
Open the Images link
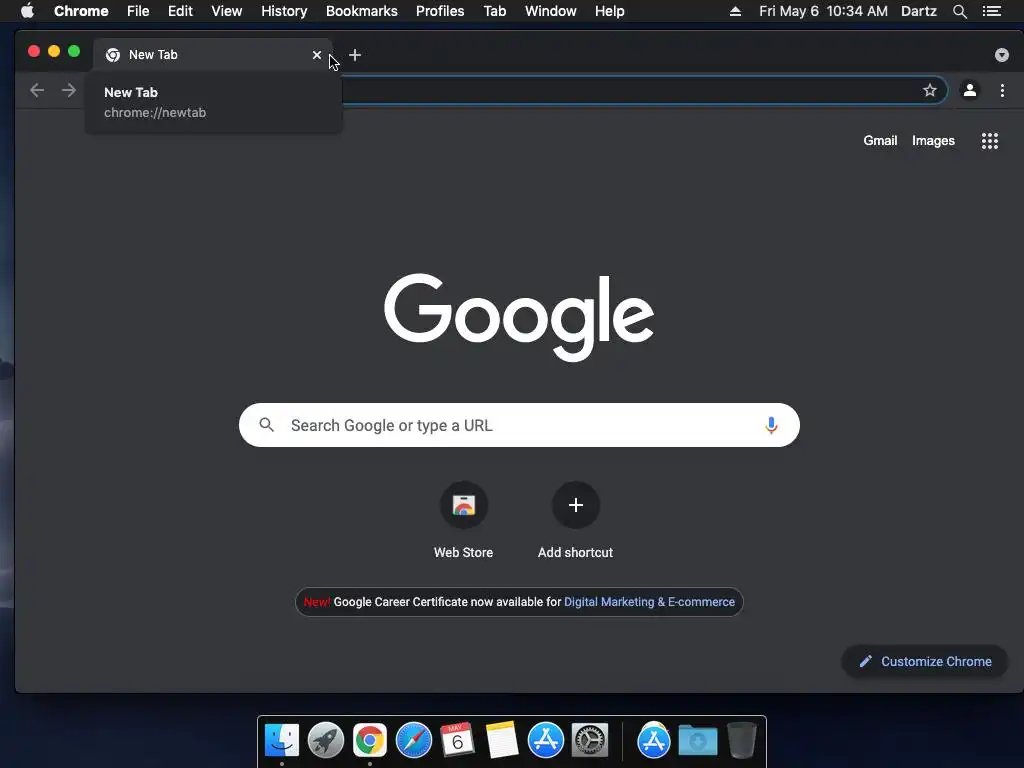(x=933, y=140)
